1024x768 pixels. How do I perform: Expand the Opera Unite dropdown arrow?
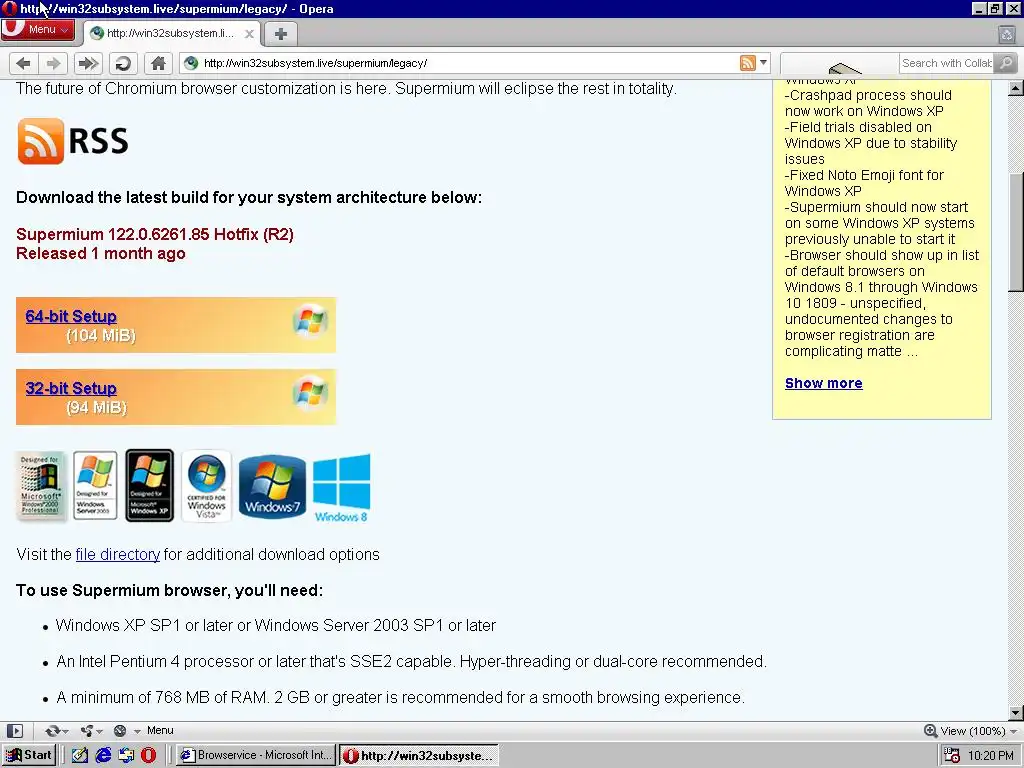(99, 731)
